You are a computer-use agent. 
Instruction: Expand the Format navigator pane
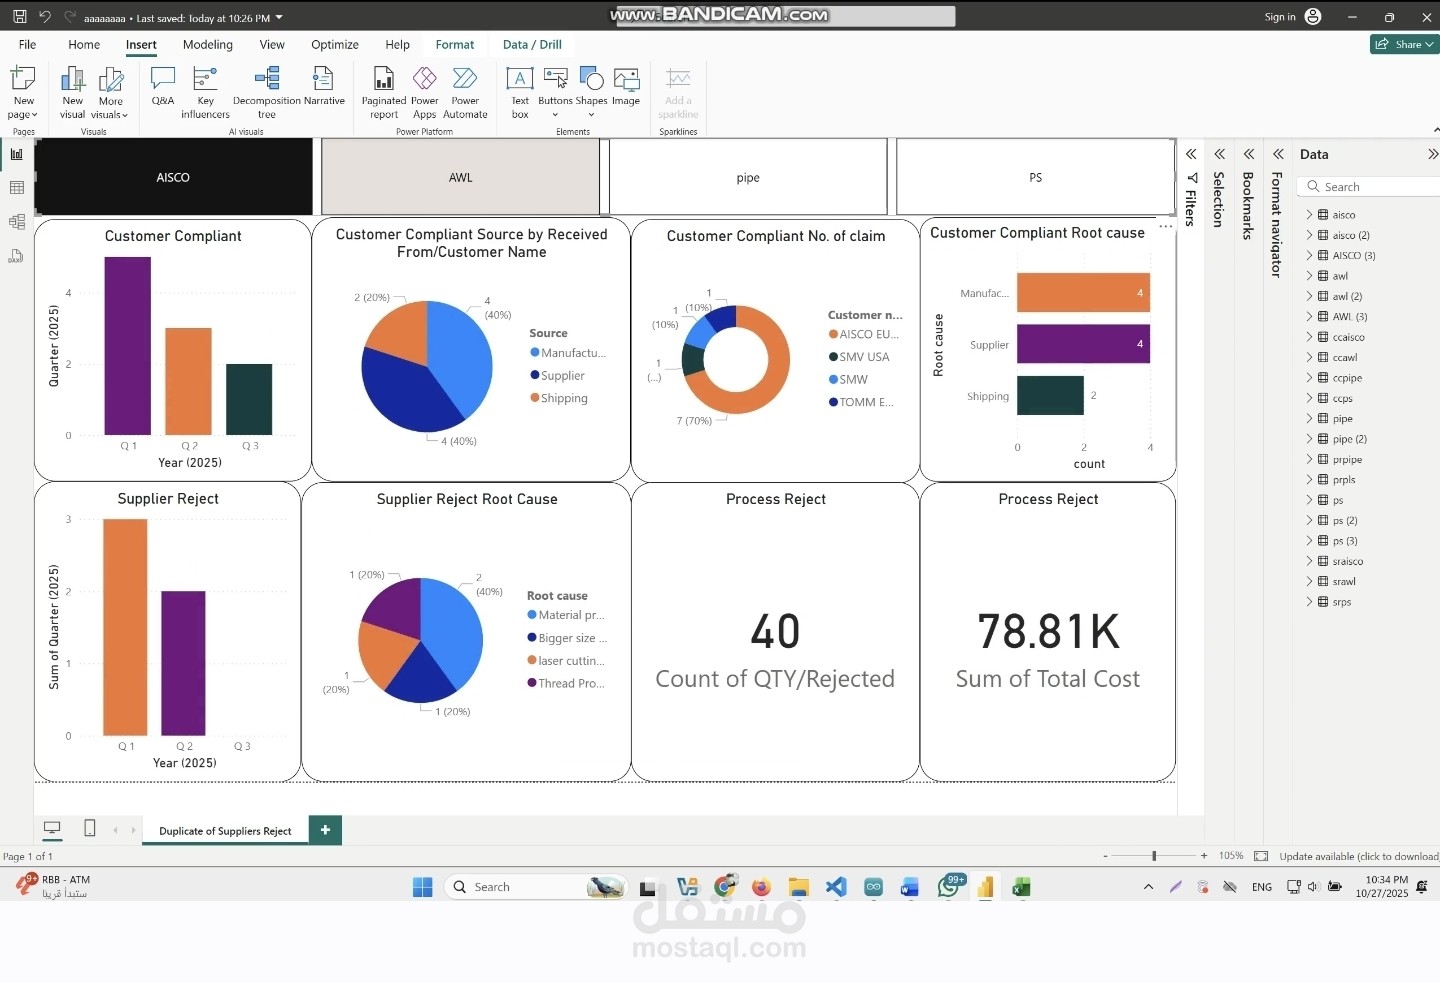pyautogui.click(x=1278, y=154)
